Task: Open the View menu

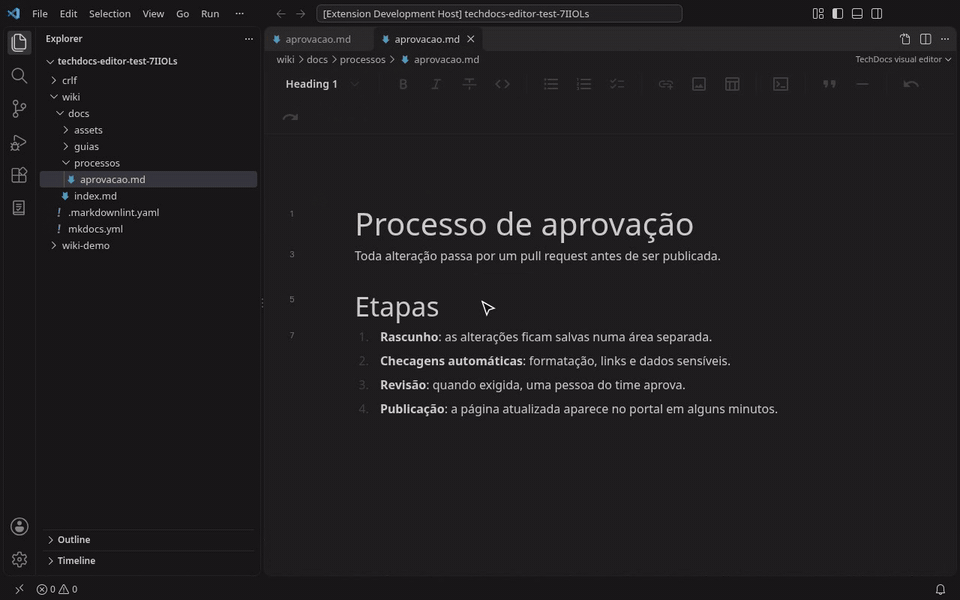Action: point(153,13)
